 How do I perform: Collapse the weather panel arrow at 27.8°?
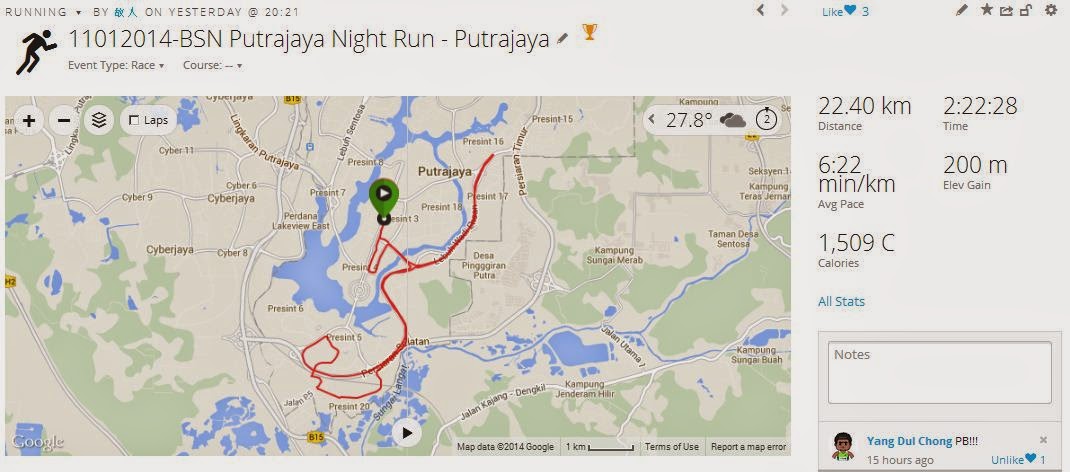pyautogui.click(x=652, y=119)
